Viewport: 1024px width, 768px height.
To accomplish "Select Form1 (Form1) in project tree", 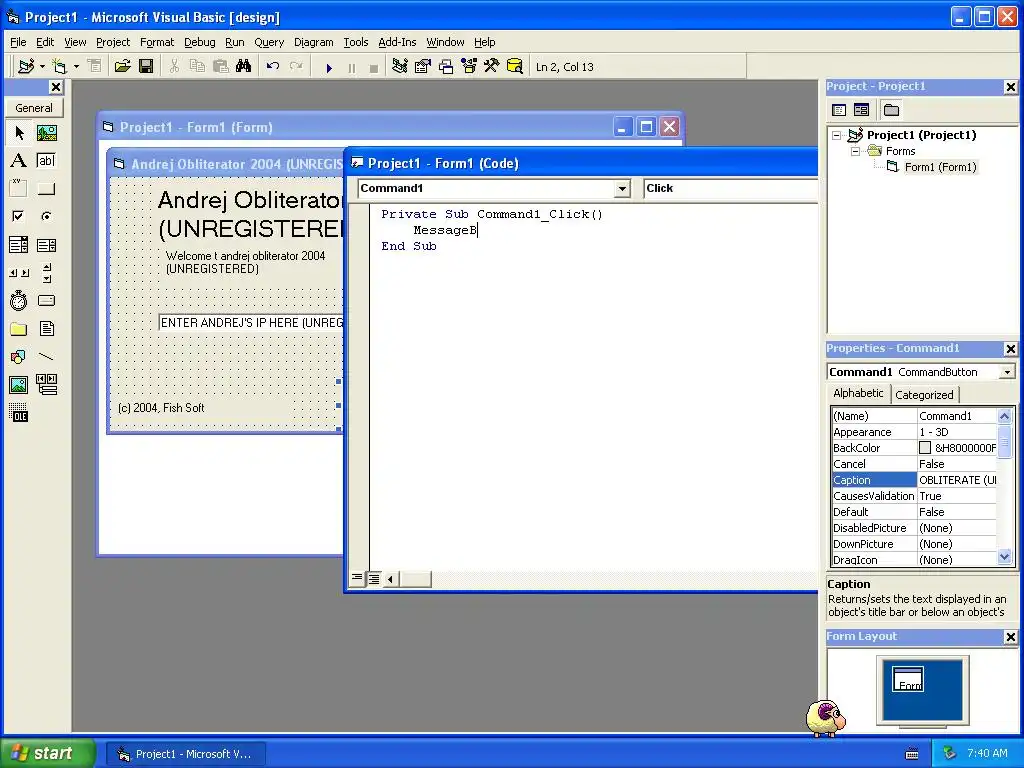I will click(940, 167).
